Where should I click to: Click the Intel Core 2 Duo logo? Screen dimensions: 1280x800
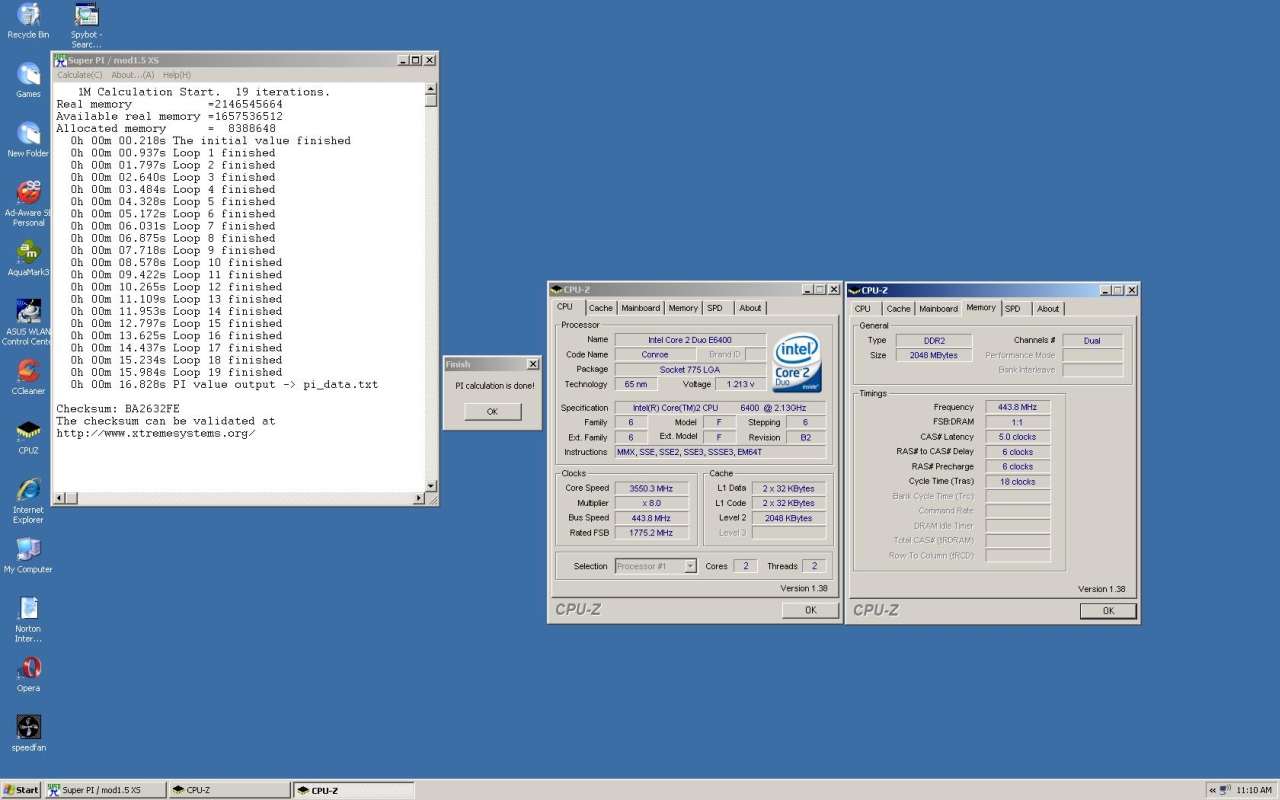797,363
